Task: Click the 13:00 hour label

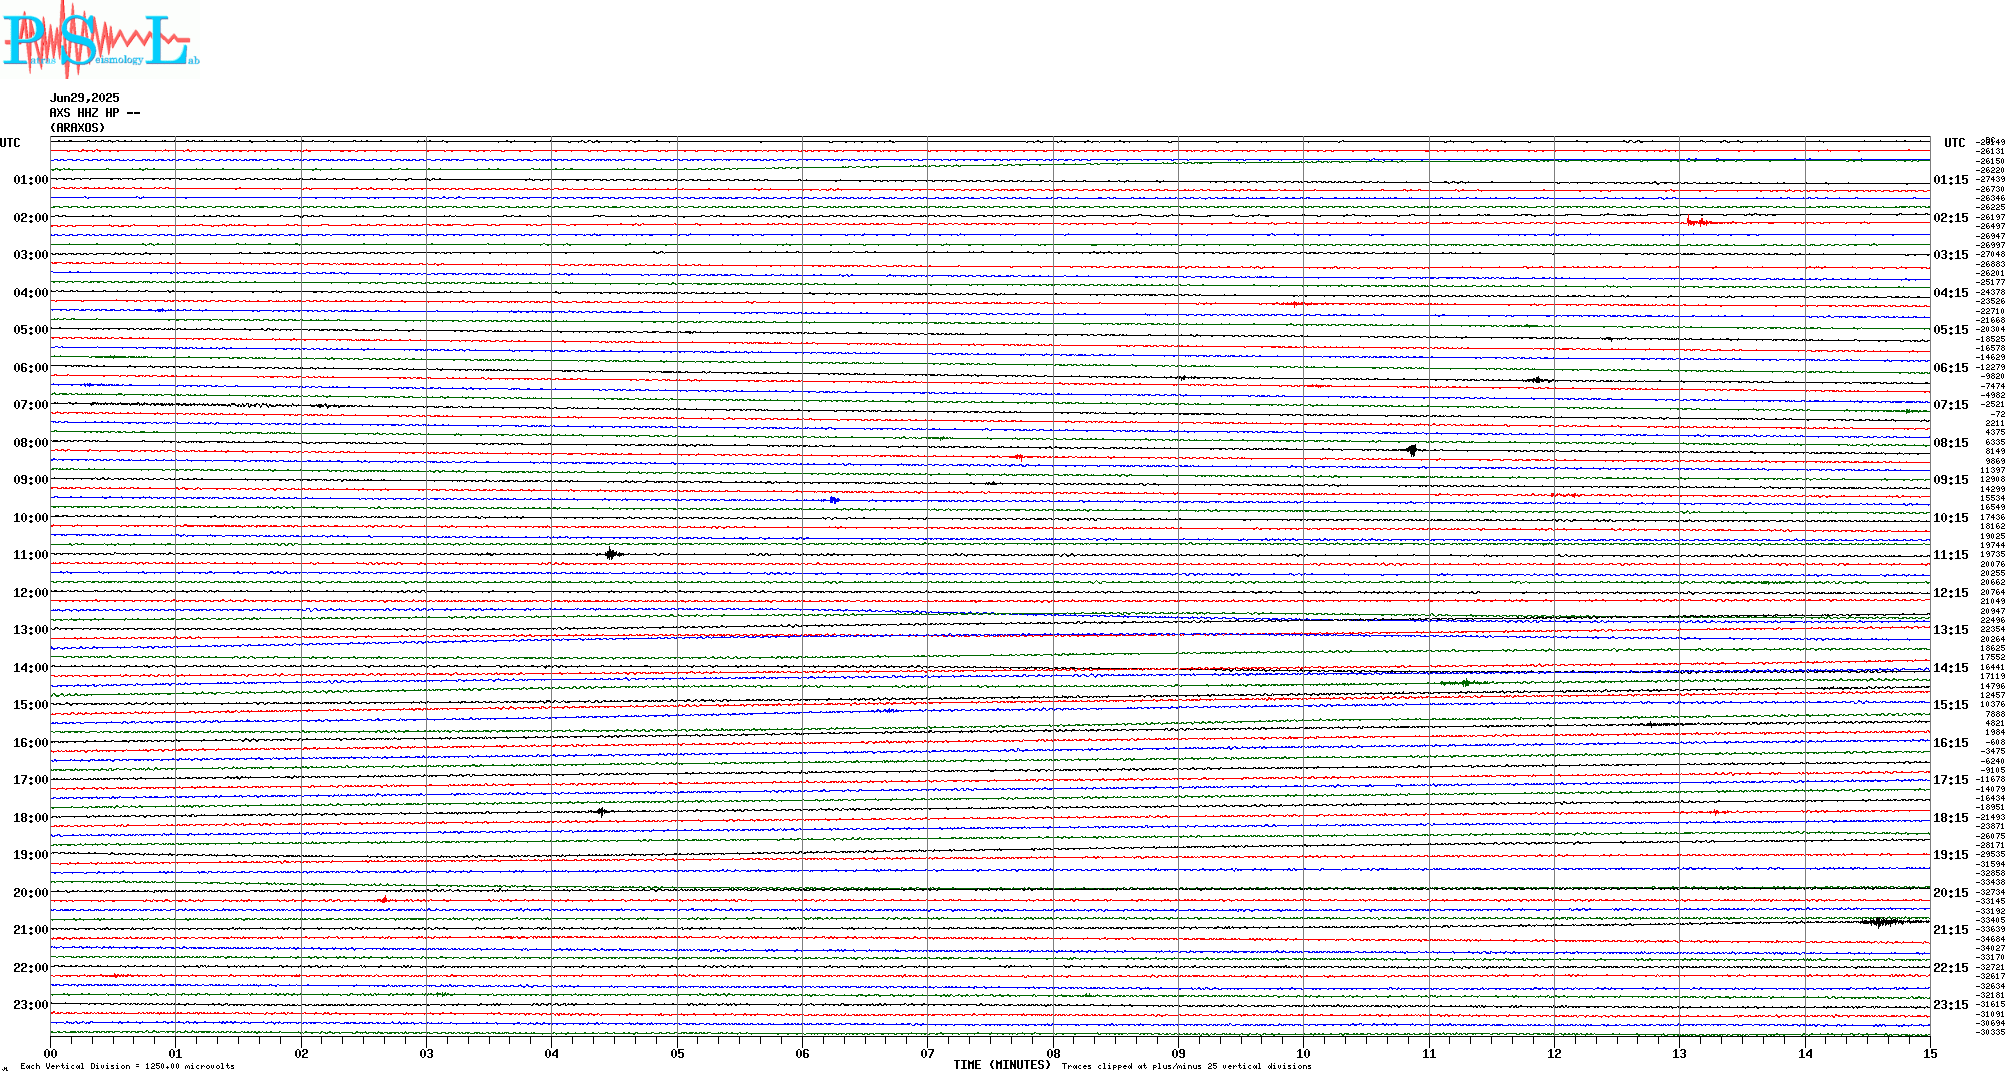Action: point(31,630)
